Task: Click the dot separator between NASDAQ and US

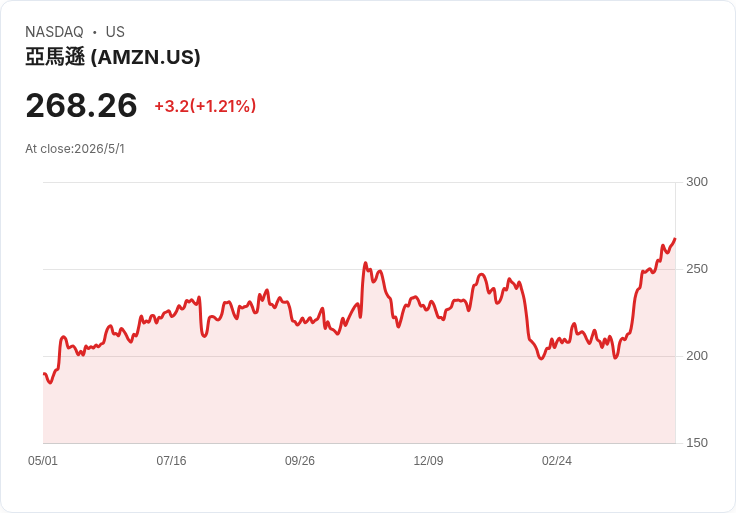Action: coord(94,32)
